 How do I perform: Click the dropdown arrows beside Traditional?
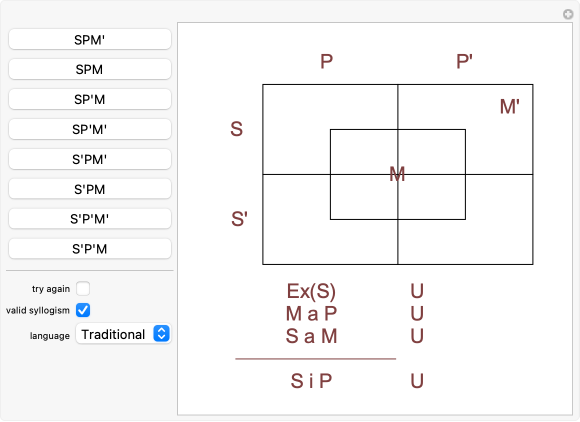162,334
